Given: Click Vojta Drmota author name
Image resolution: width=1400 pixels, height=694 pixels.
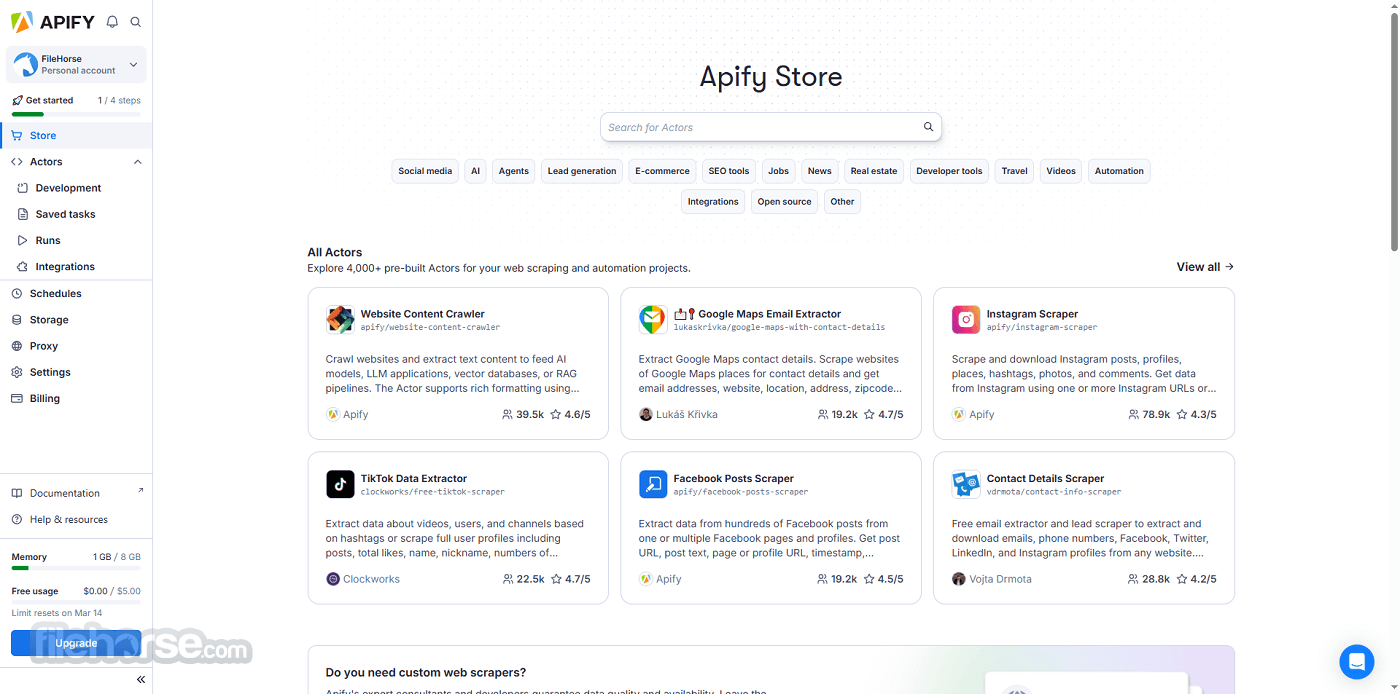Looking at the screenshot, I should (1000, 579).
